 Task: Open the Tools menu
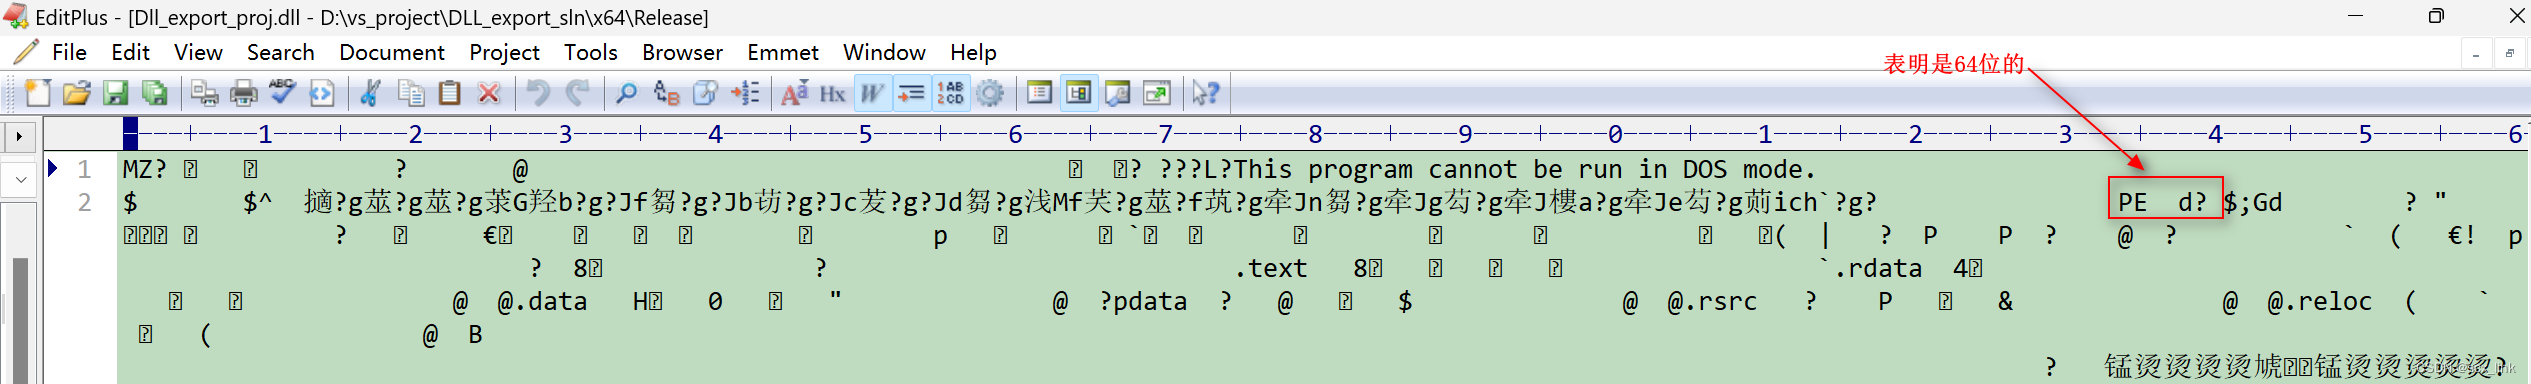click(x=591, y=52)
